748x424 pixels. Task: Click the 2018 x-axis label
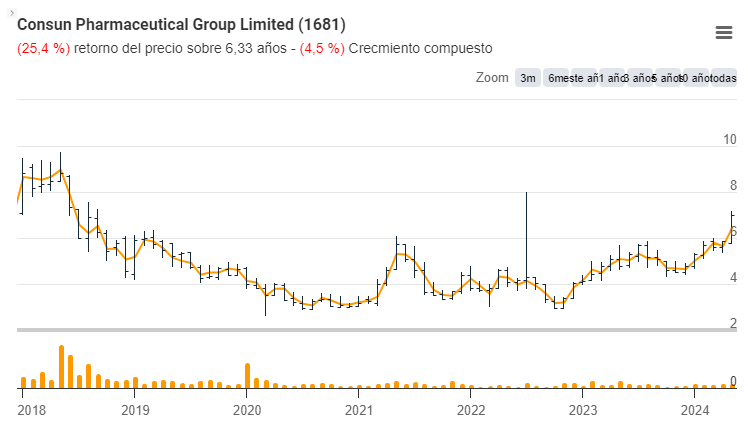pyautogui.click(x=31, y=410)
